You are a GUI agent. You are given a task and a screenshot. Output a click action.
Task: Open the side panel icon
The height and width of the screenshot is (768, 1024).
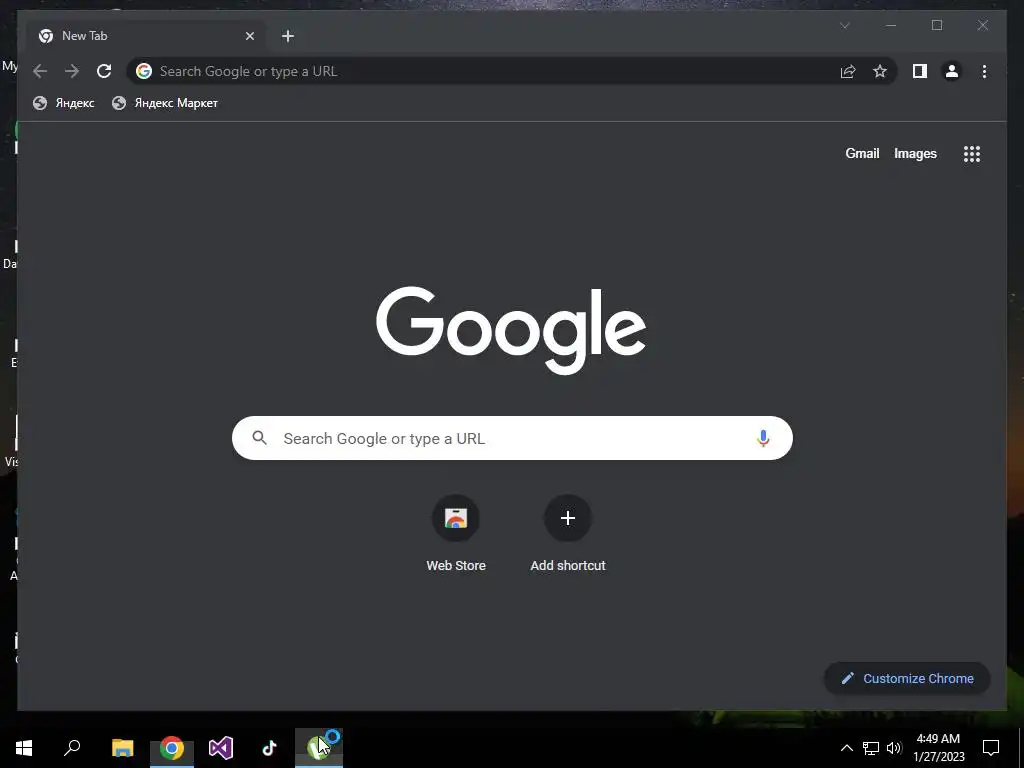[x=920, y=71]
